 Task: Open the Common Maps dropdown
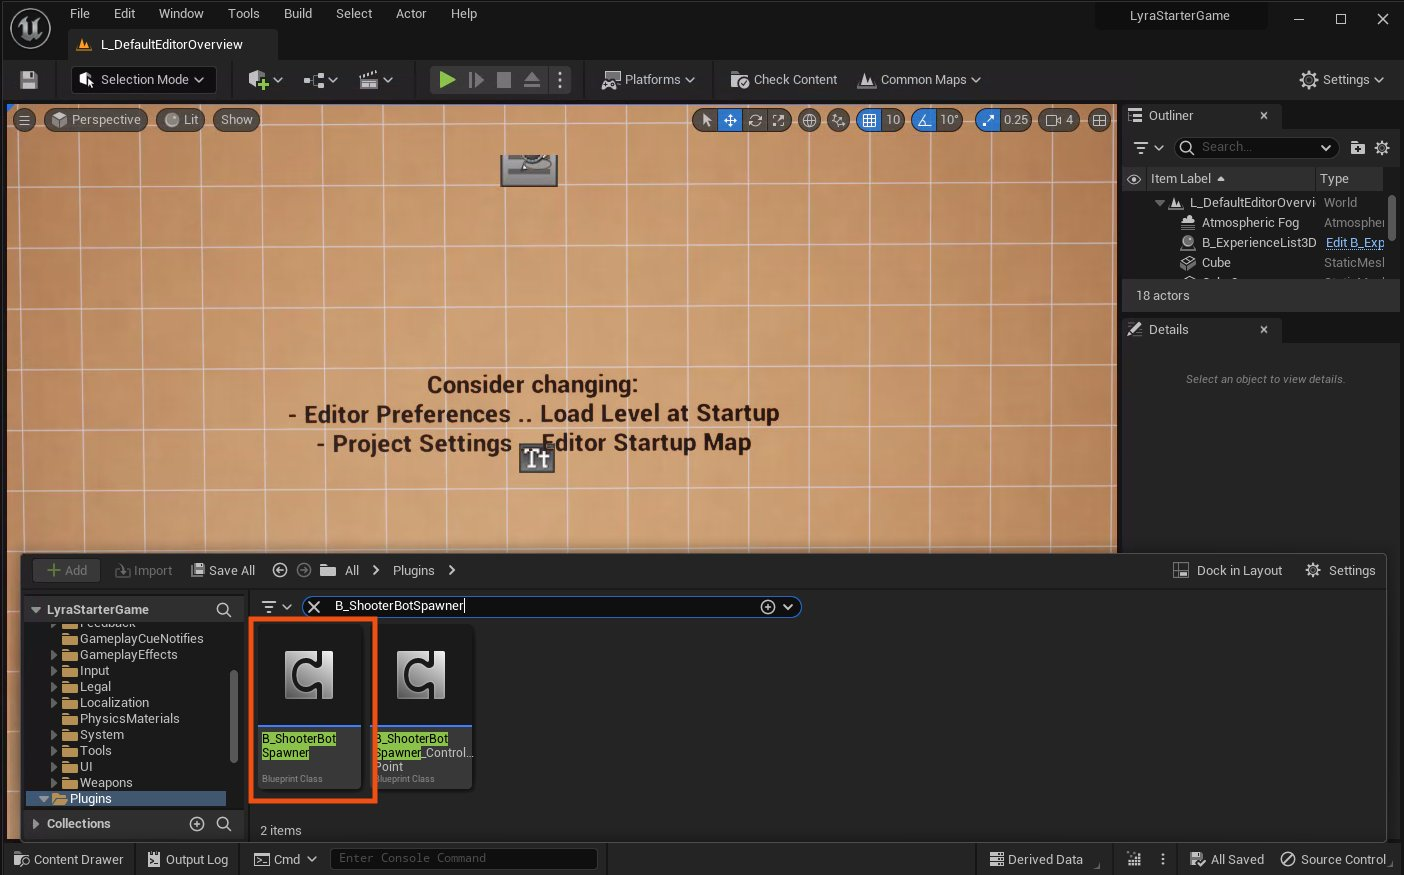[920, 80]
